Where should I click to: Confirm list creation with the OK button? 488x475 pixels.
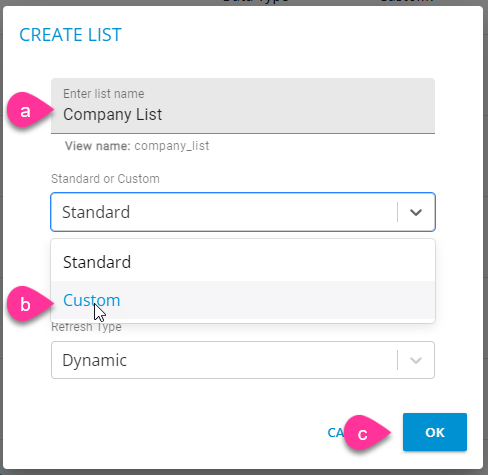pyautogui.click(x=435, y=432)
